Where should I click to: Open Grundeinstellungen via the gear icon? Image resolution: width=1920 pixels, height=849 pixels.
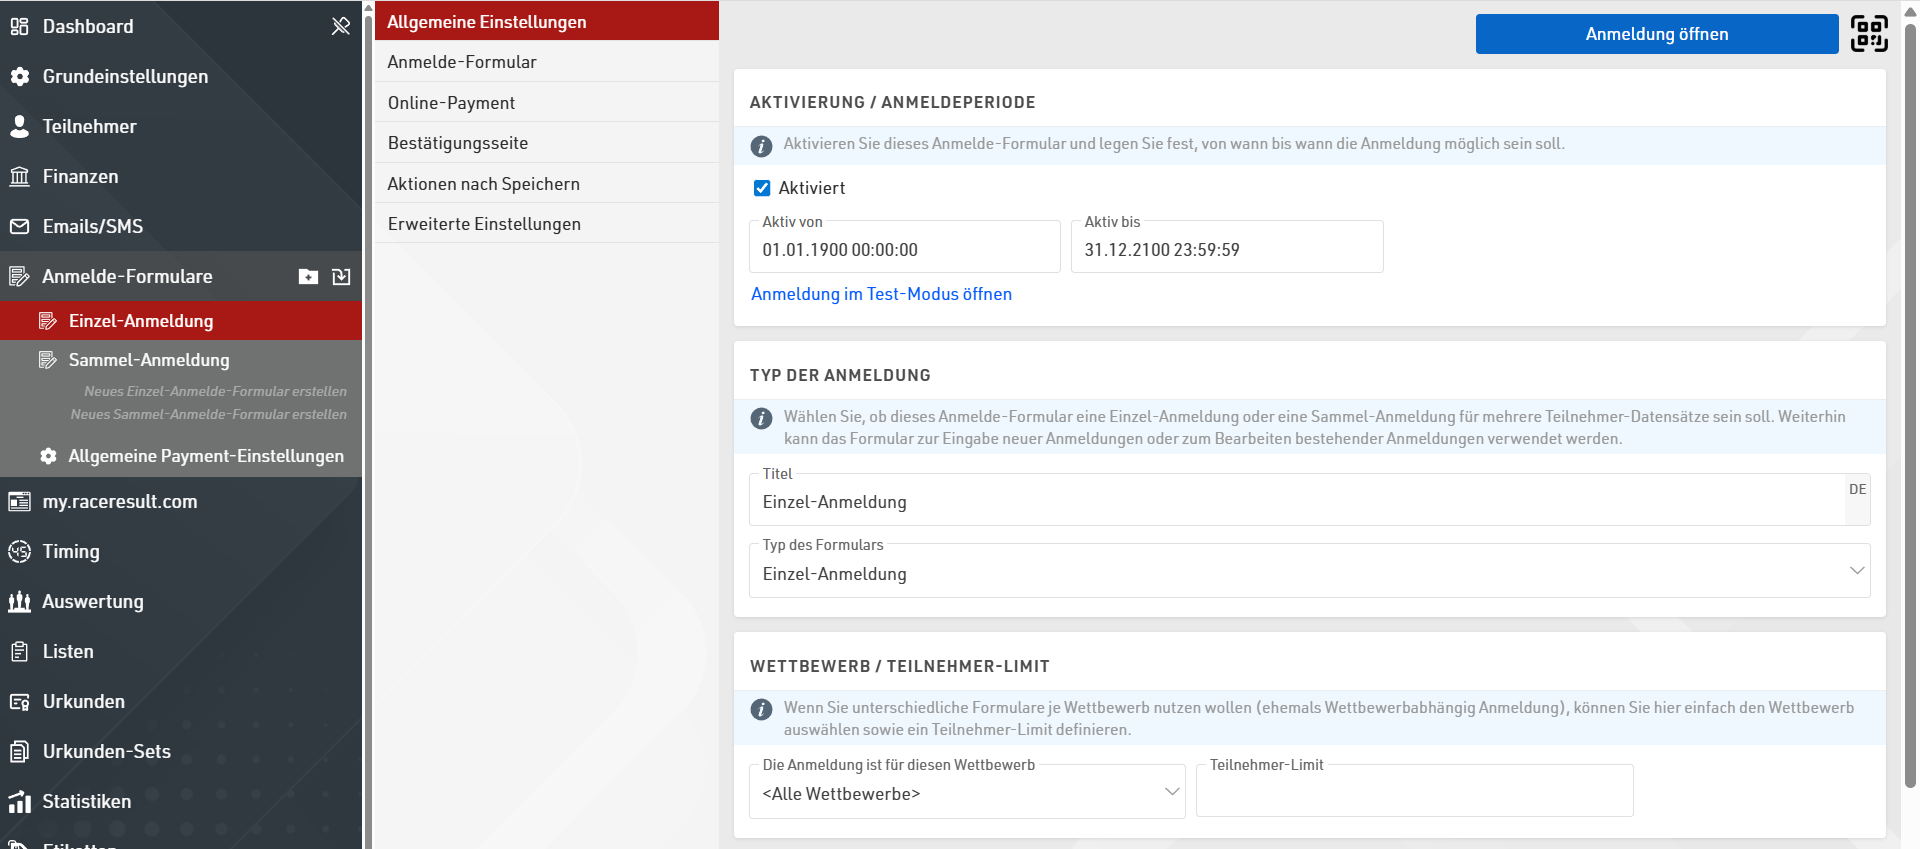[19, 77]
